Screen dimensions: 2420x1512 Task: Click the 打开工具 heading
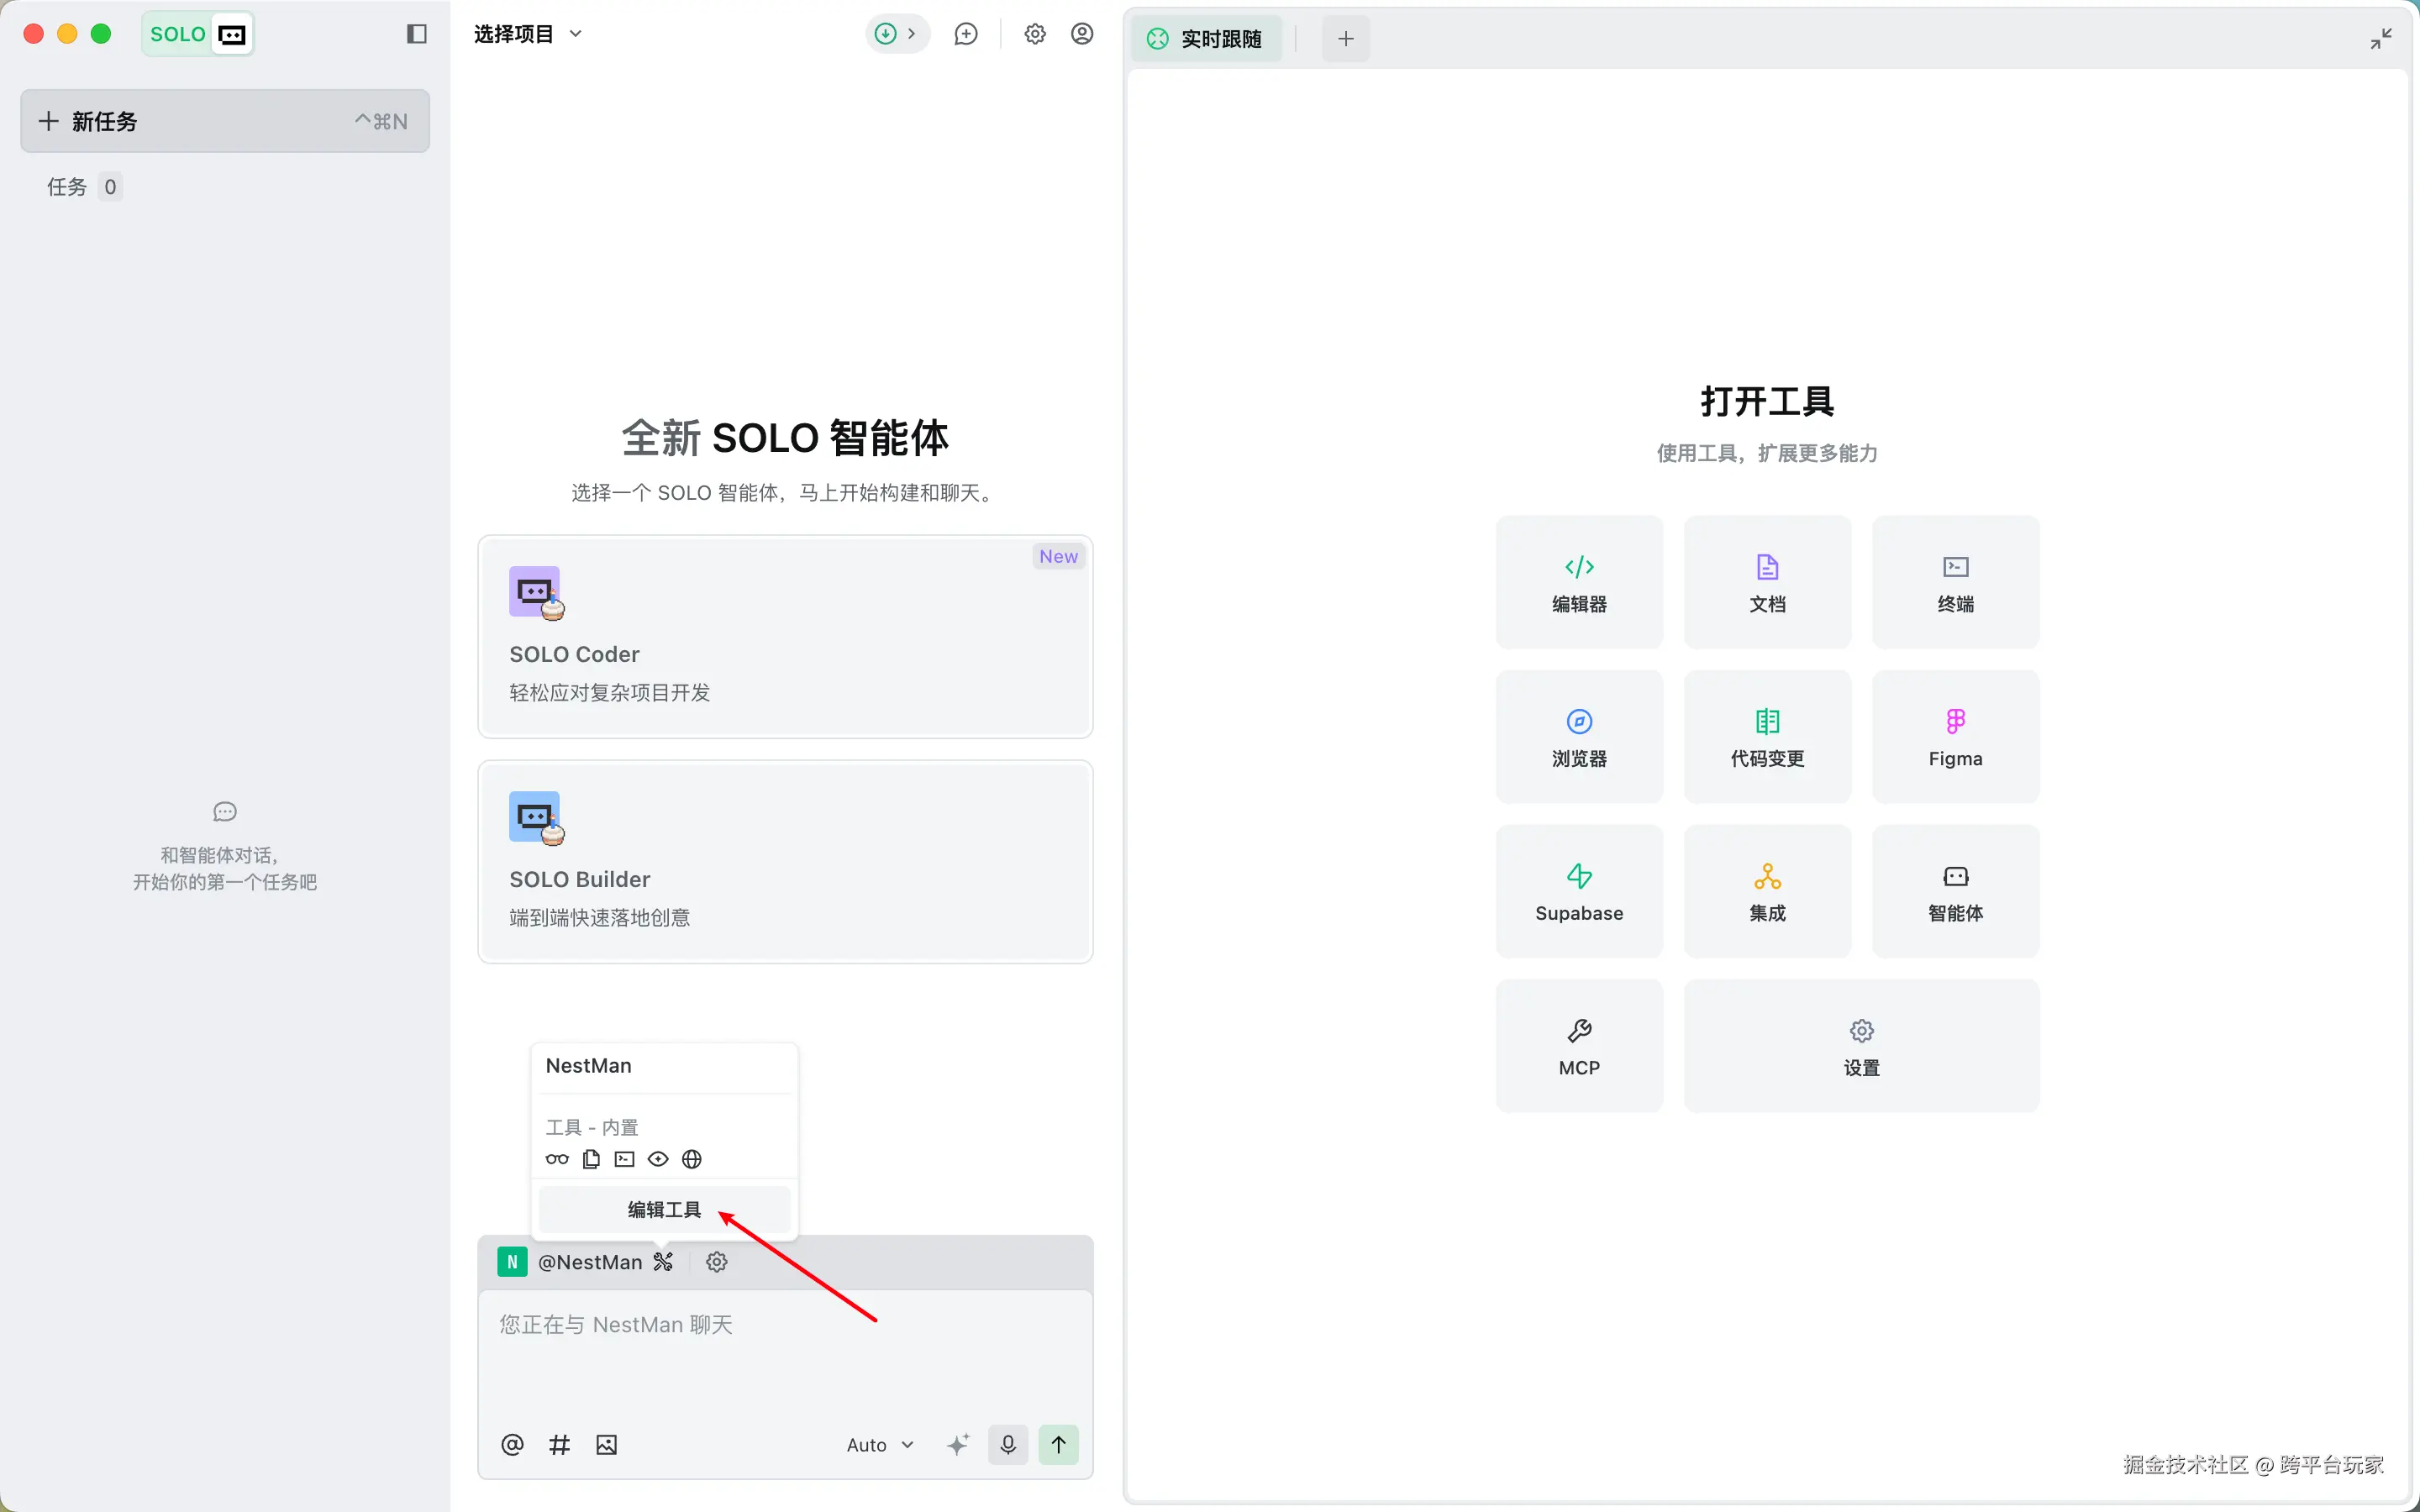point(1767,401)
